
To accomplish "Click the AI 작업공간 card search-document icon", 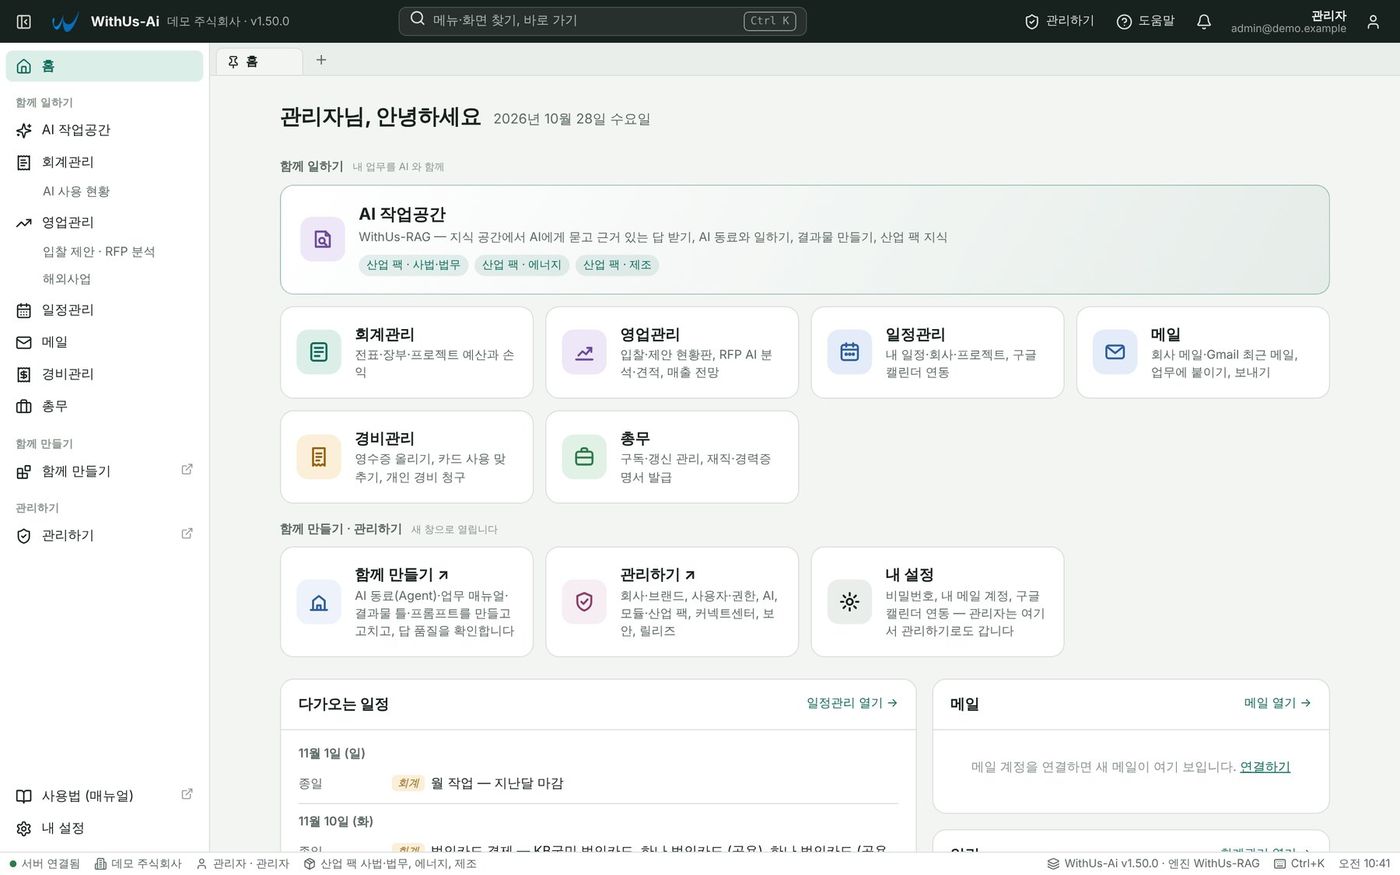I will 323,239.
